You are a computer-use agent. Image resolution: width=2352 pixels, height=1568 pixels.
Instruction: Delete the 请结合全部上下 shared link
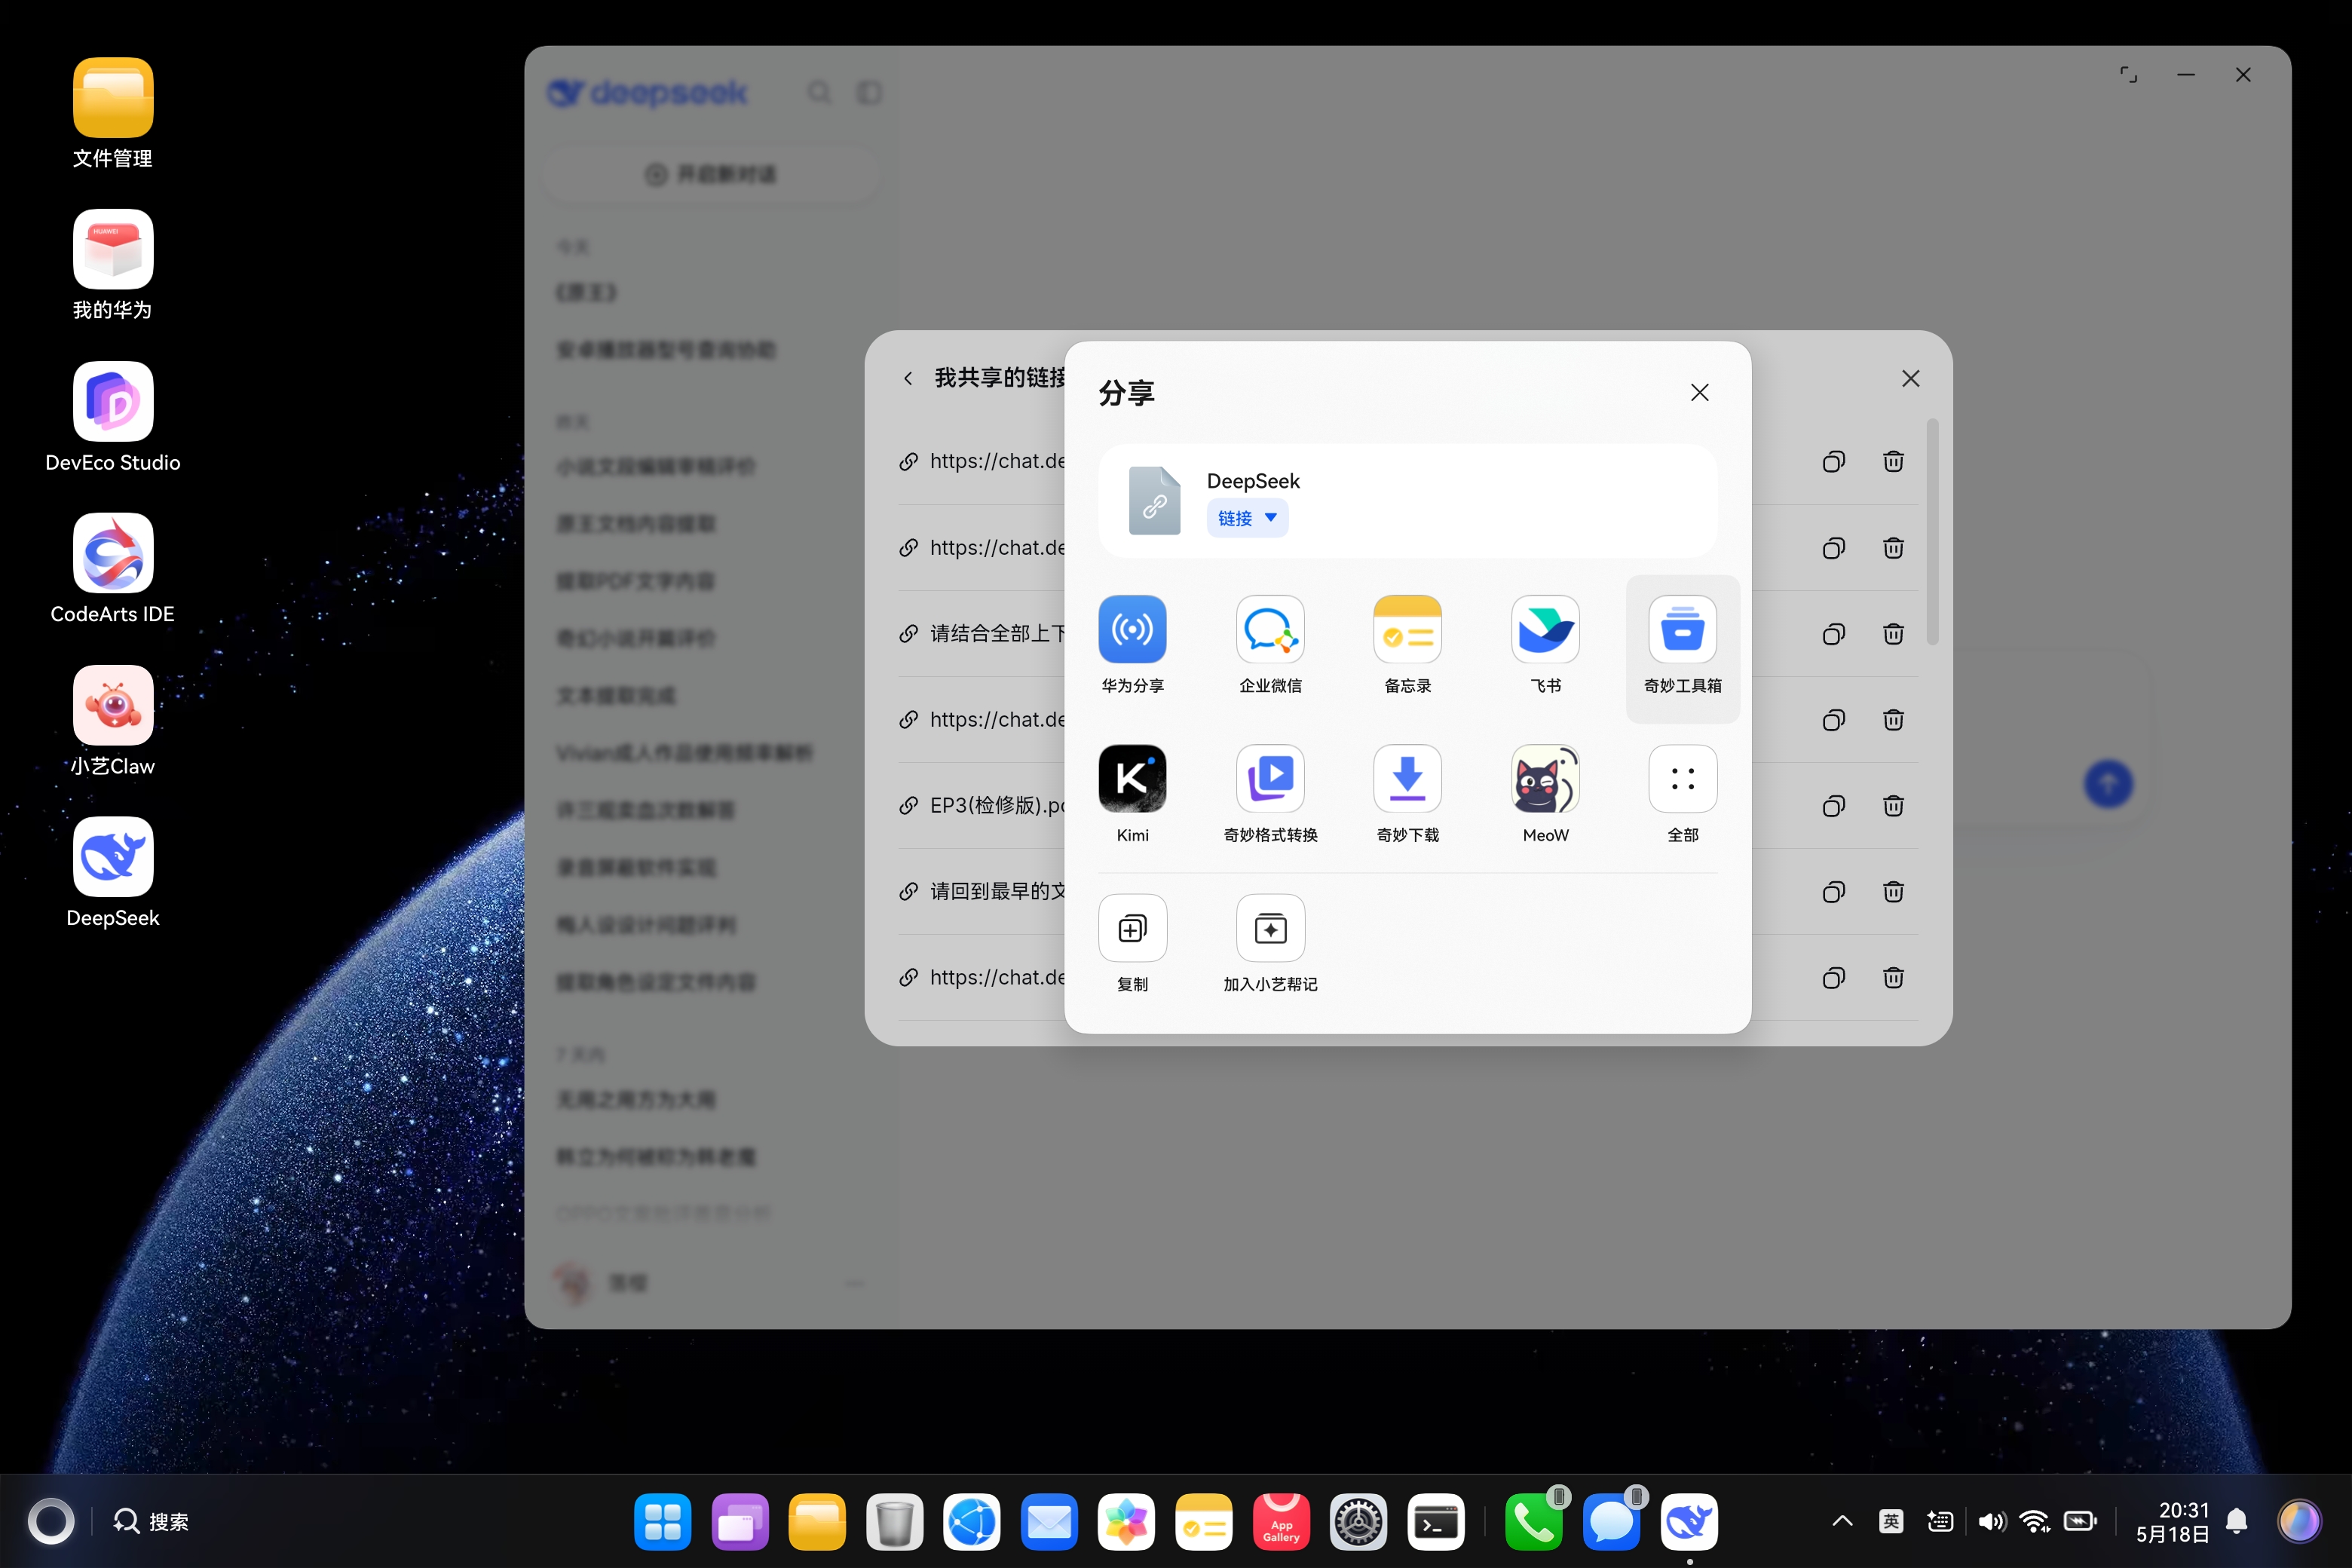point(1893,634)
